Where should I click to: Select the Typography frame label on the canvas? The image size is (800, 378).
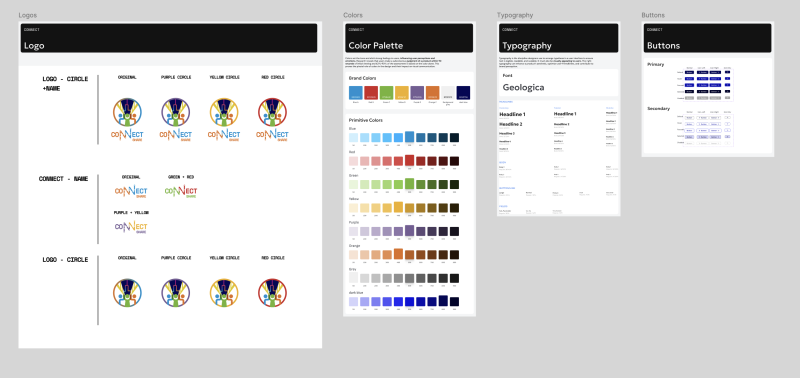(x=515, y=15)
